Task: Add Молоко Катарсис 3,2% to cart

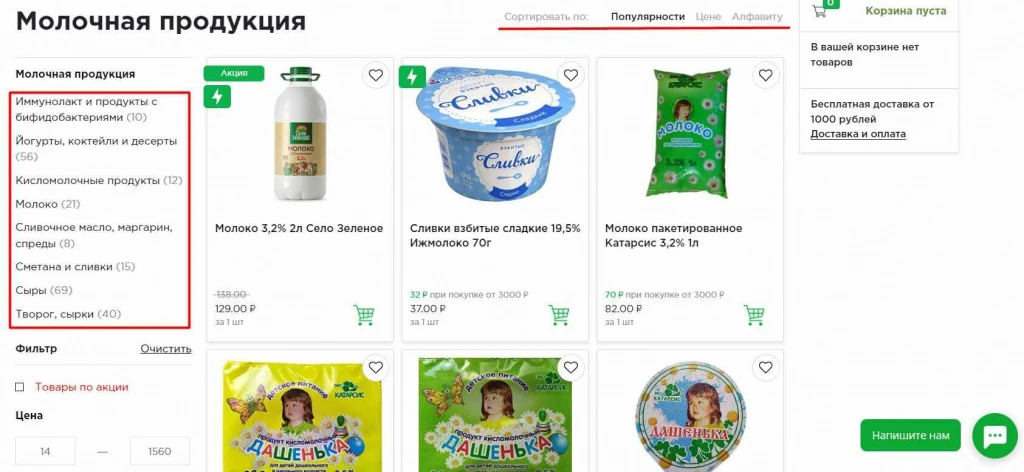Action: tap(754, 315)
